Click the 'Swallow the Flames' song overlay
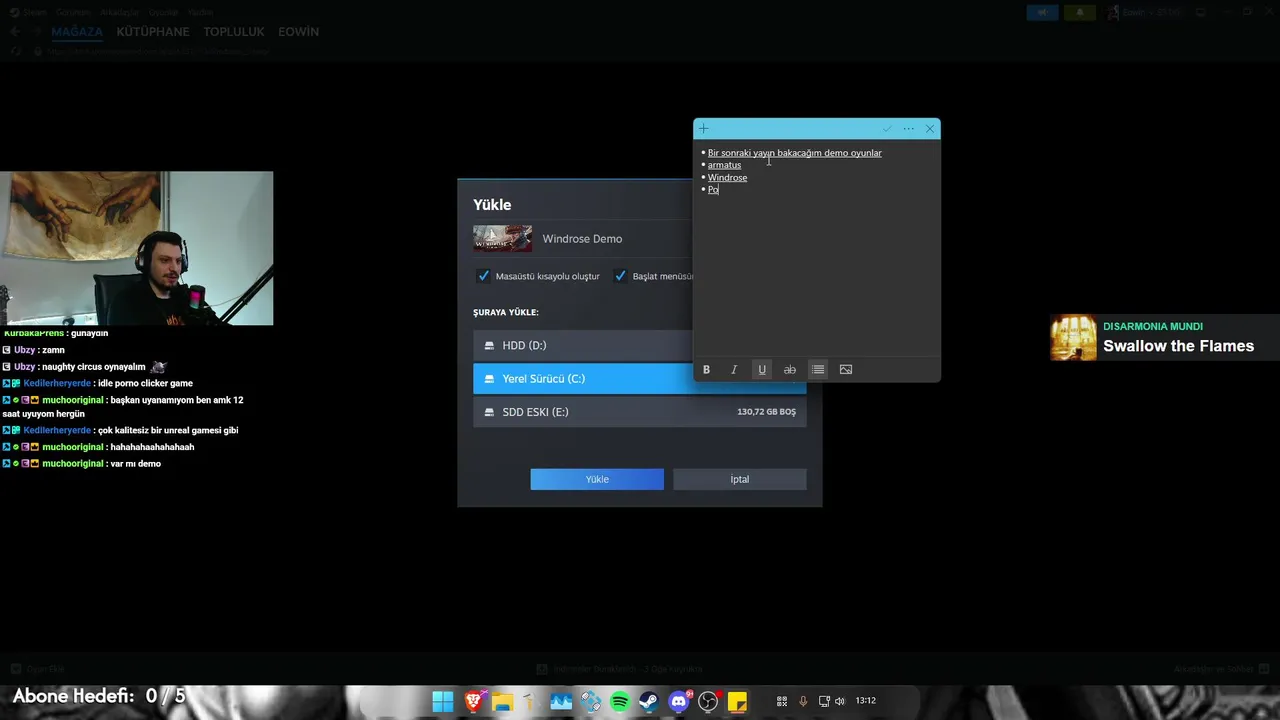This screenshot has height=720, width=1280. [1178, 346]
